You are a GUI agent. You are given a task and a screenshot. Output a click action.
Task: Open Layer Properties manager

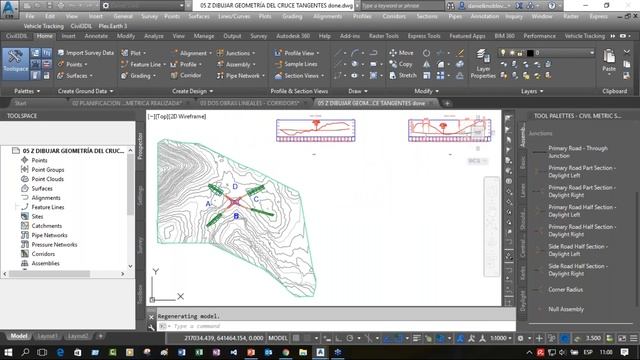point(483,64)
